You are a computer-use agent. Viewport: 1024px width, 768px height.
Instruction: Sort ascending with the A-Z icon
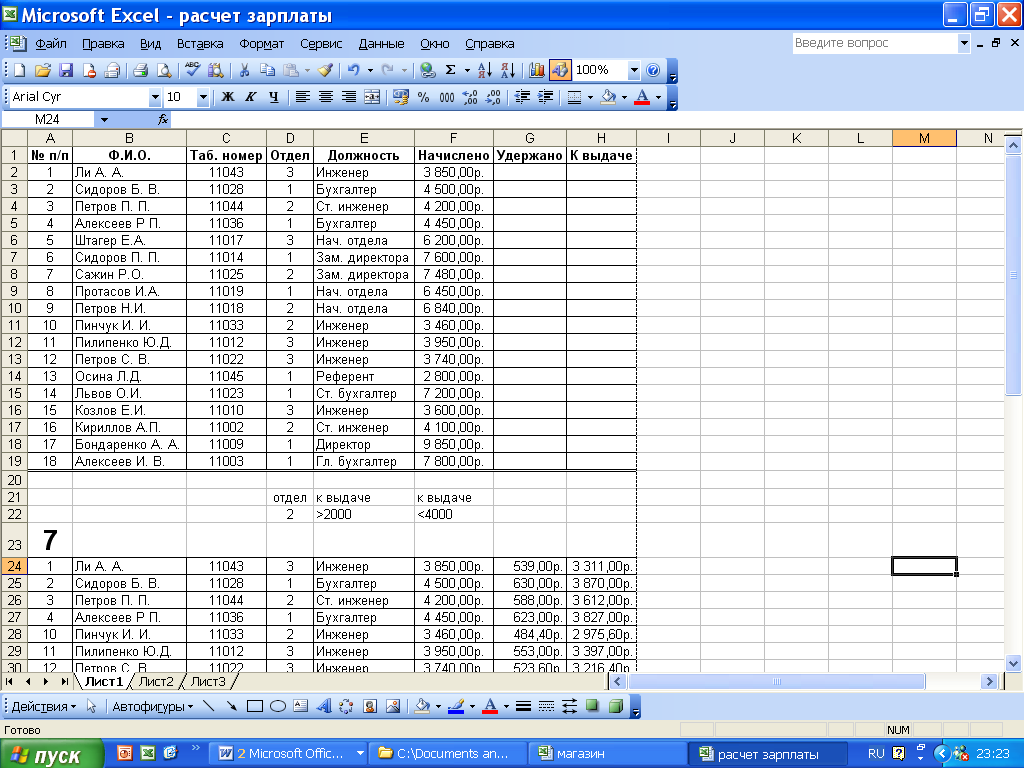[484, 70]
